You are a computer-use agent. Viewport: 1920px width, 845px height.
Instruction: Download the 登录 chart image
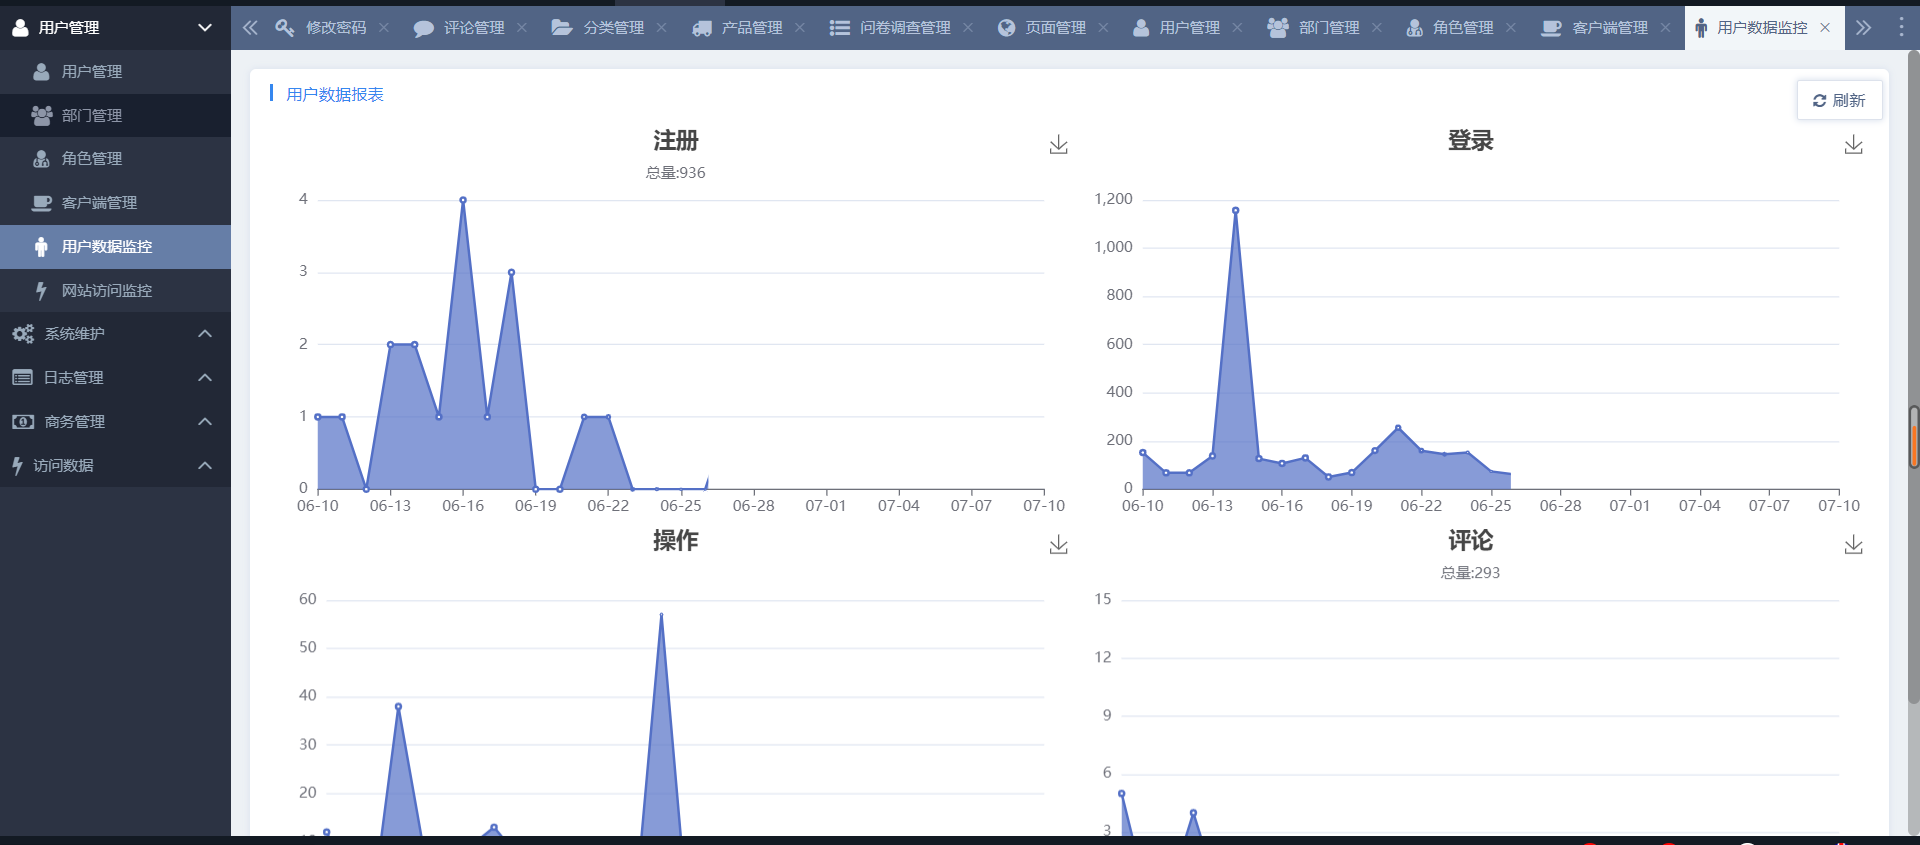1854,145
